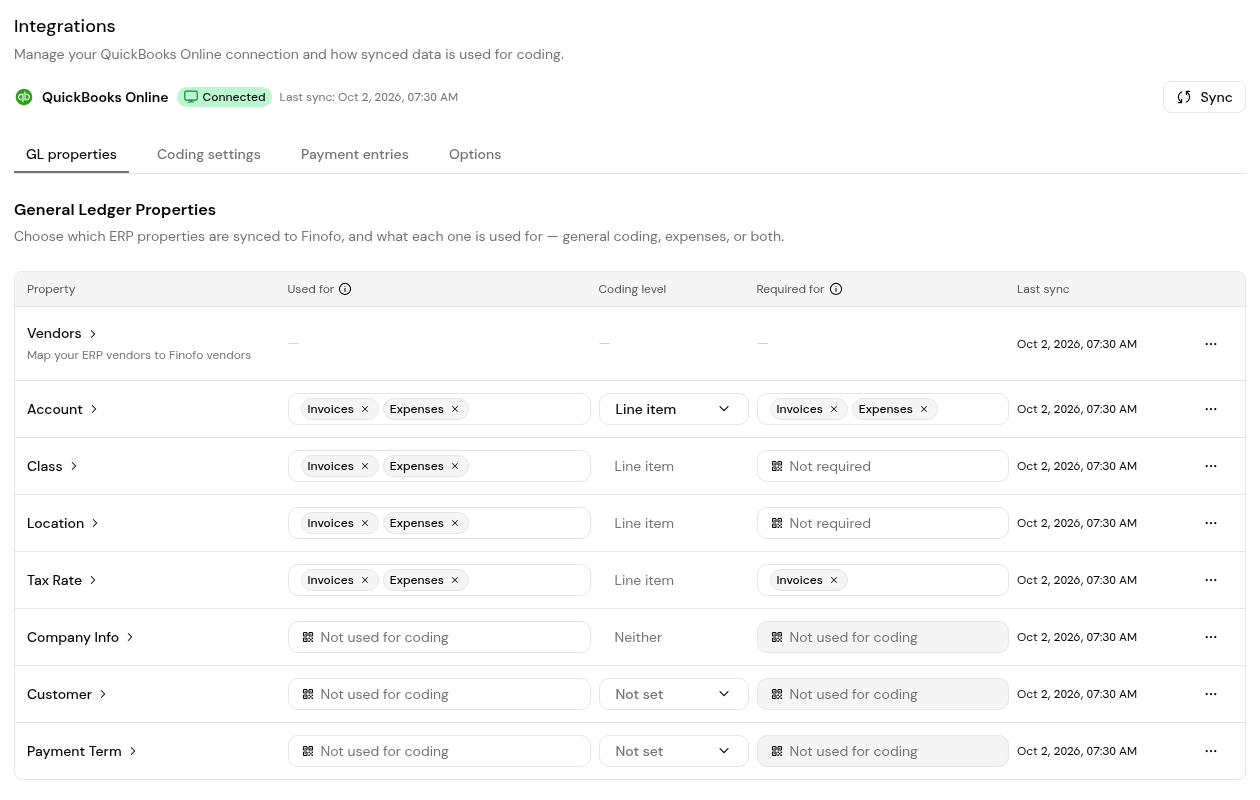This screenshot has width=1260, height=800.
Task: Remove Expenses tag from Class Used for
Action: coord(455,466)
